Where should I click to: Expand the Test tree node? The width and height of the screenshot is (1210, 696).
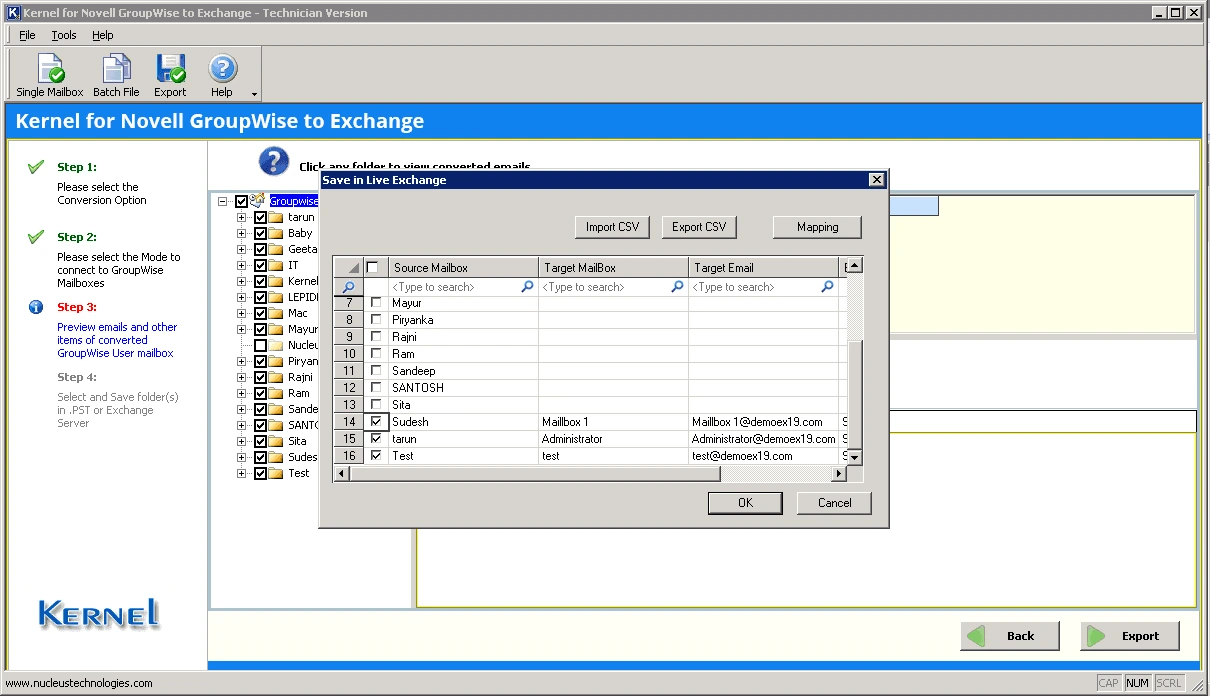(241, 473)
